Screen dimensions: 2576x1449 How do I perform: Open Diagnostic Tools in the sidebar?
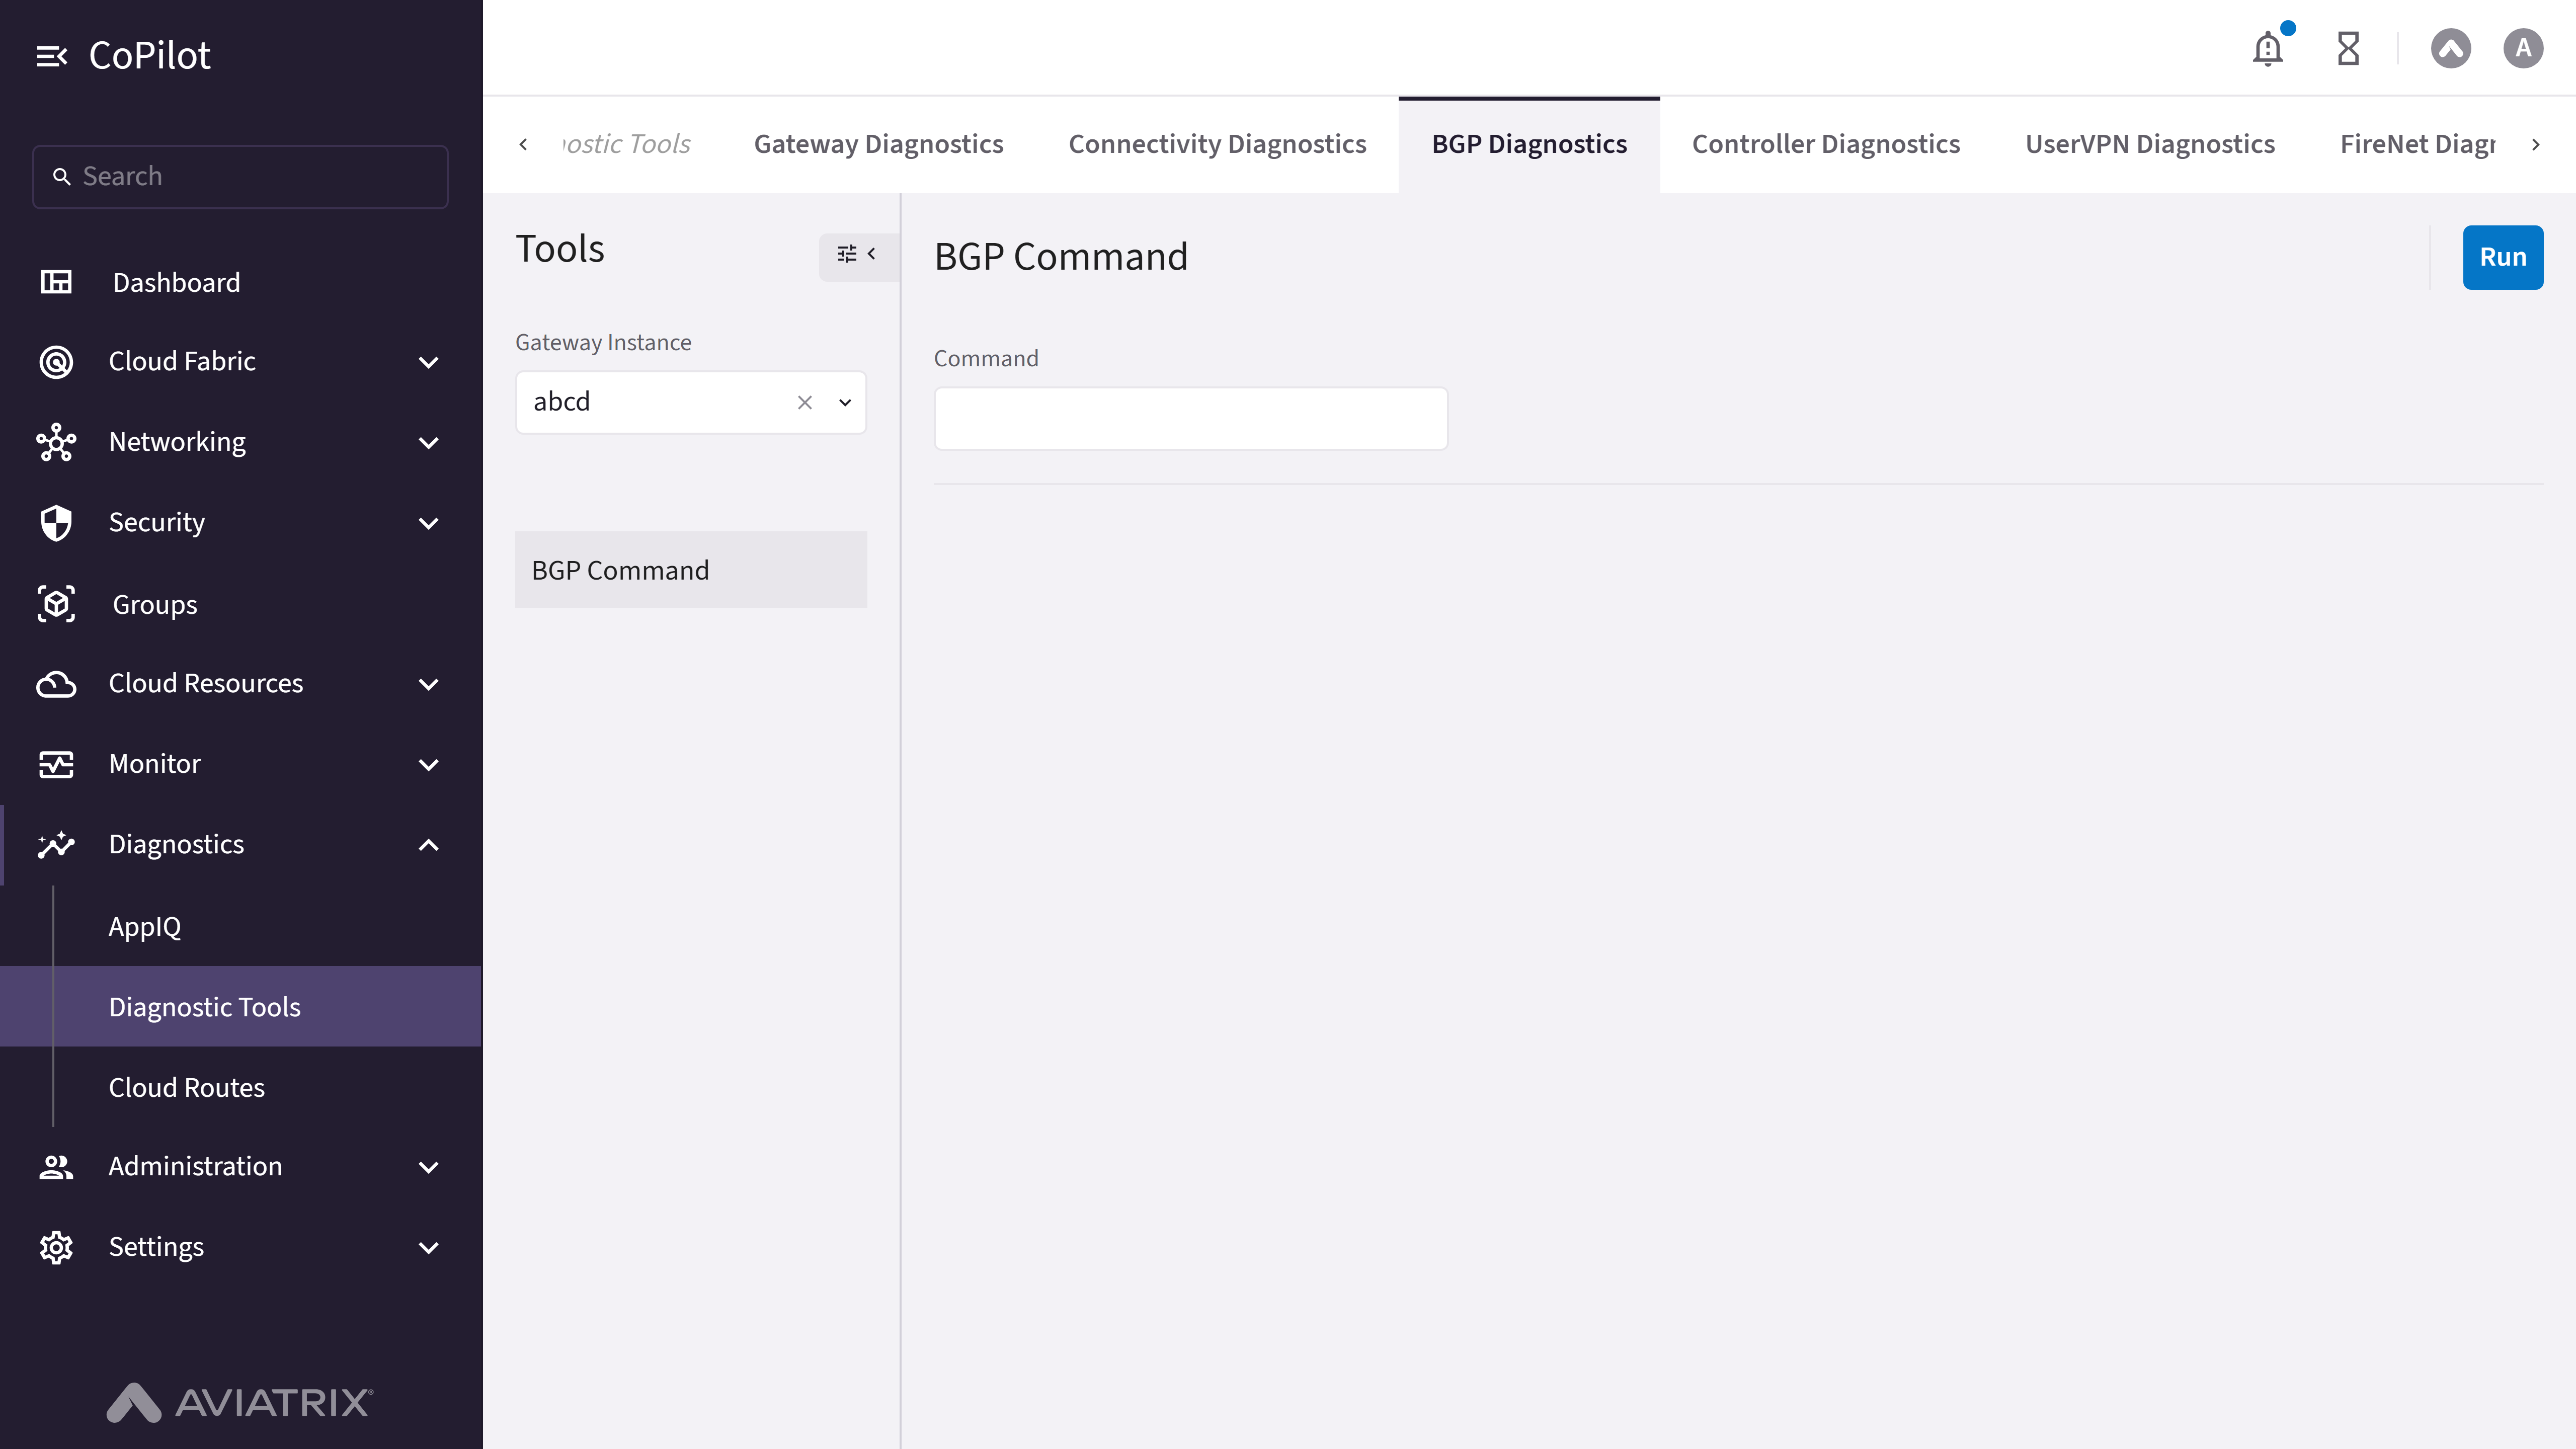click(240, 1007)
